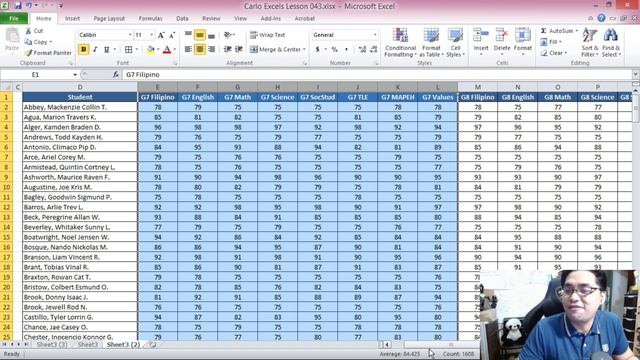The width and height of the screenshot is (640, 360).
Task: Open Copy dropdown arrow
Action: click(x=51, y=42)
